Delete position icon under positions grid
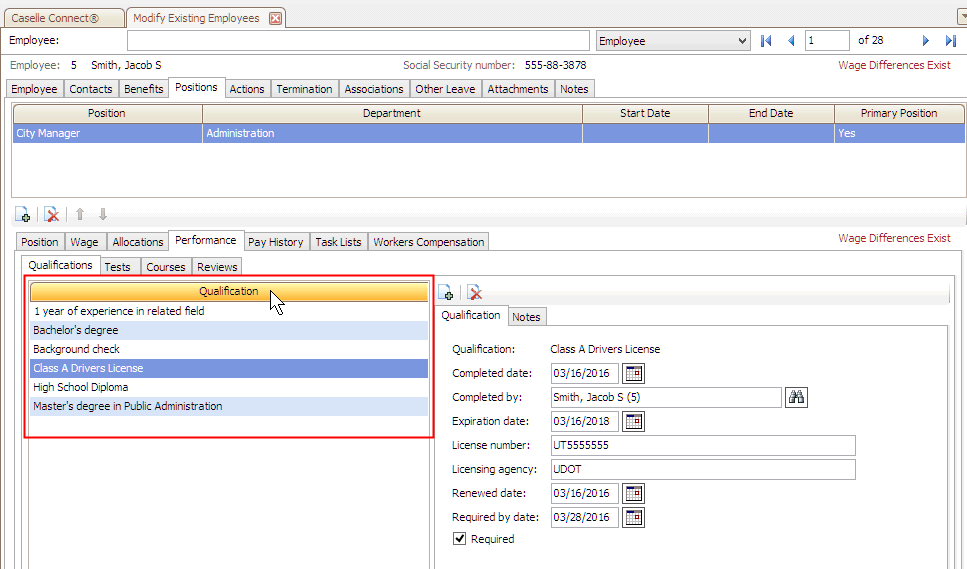The image size is (967, 569). (x=51, y=215)
